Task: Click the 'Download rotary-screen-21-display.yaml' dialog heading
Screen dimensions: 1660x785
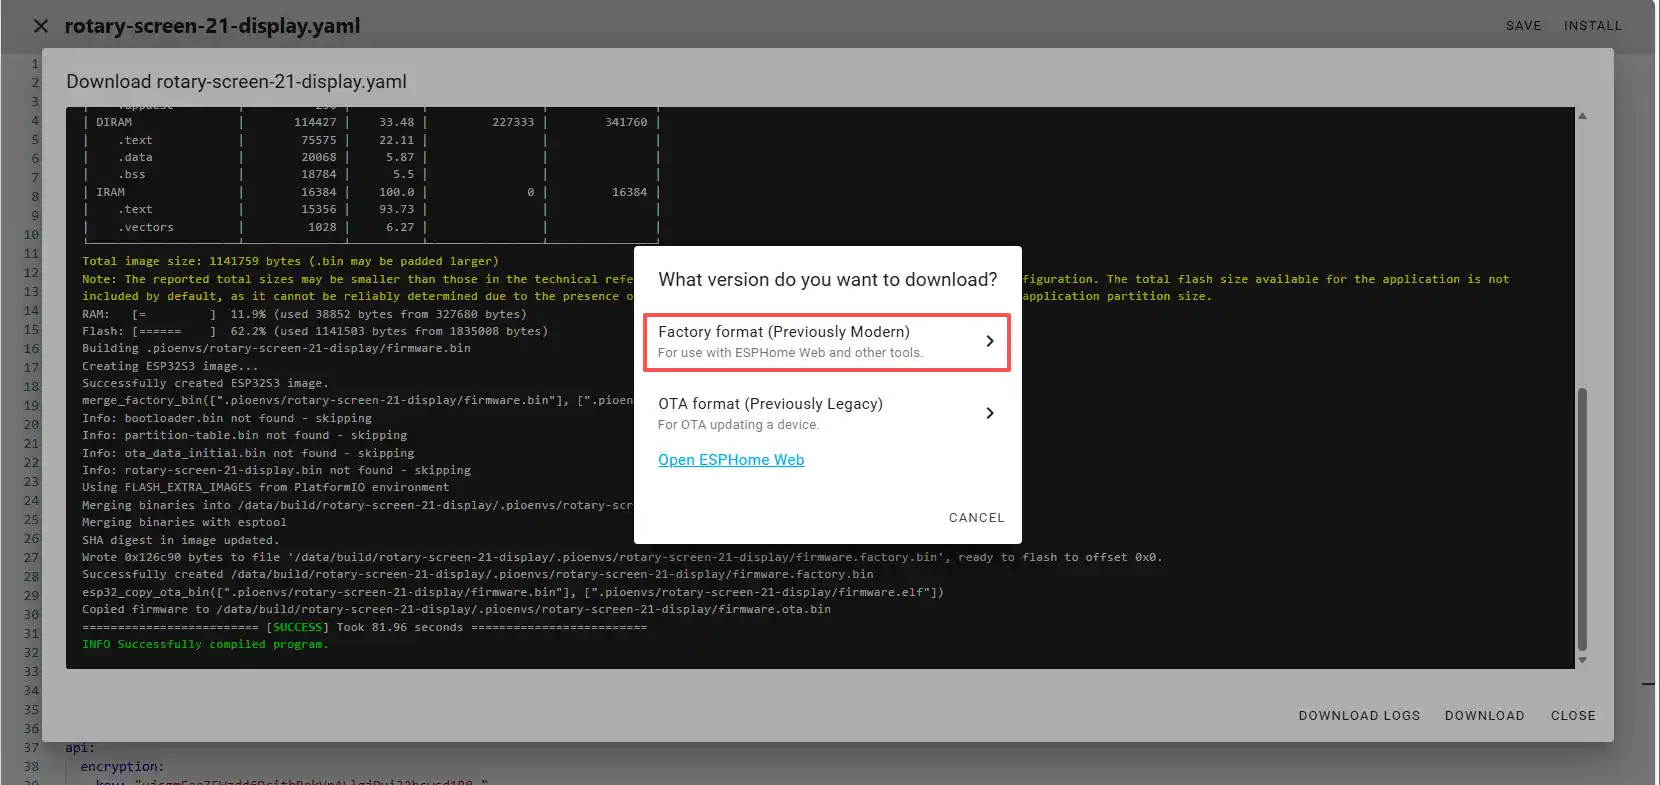Action: coord(236,82)
